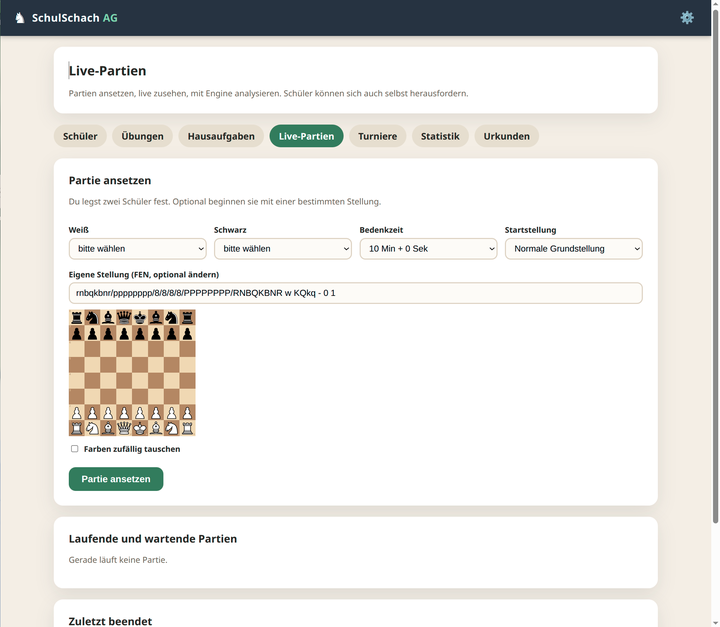Click the SchulSchach knight logo icon

pos(20,18)
